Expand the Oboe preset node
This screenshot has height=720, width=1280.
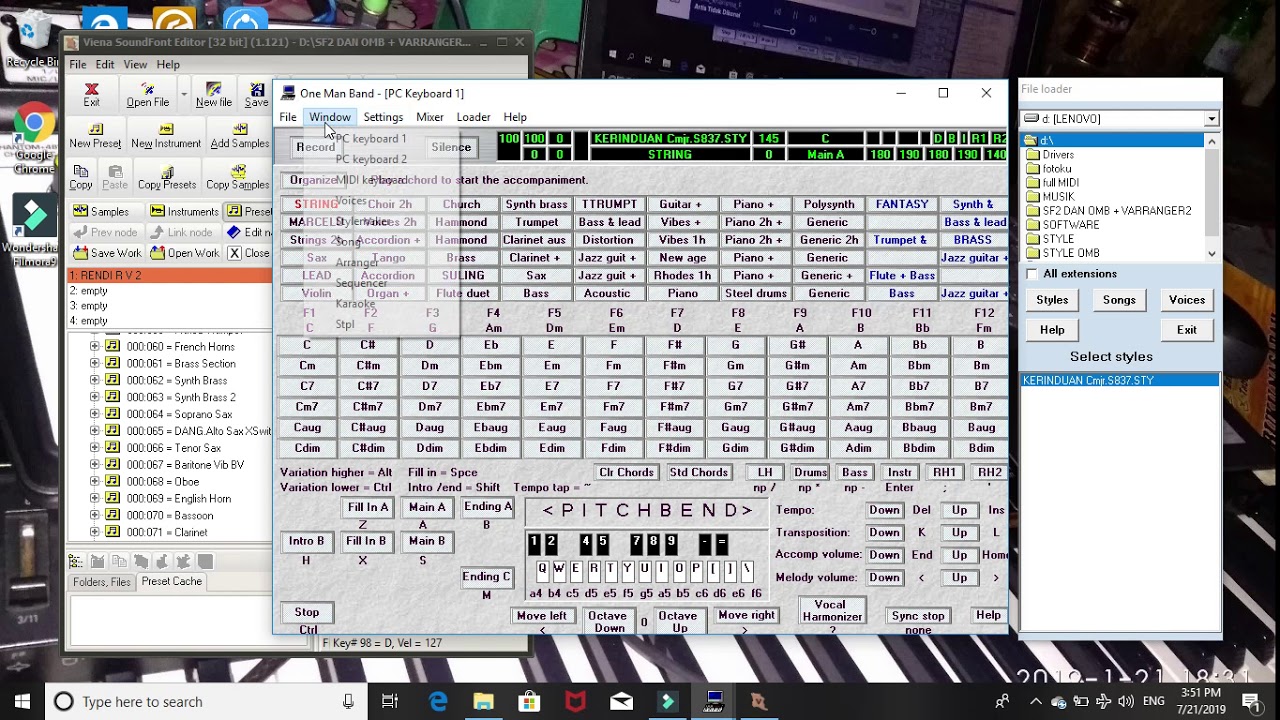(95, 482)
